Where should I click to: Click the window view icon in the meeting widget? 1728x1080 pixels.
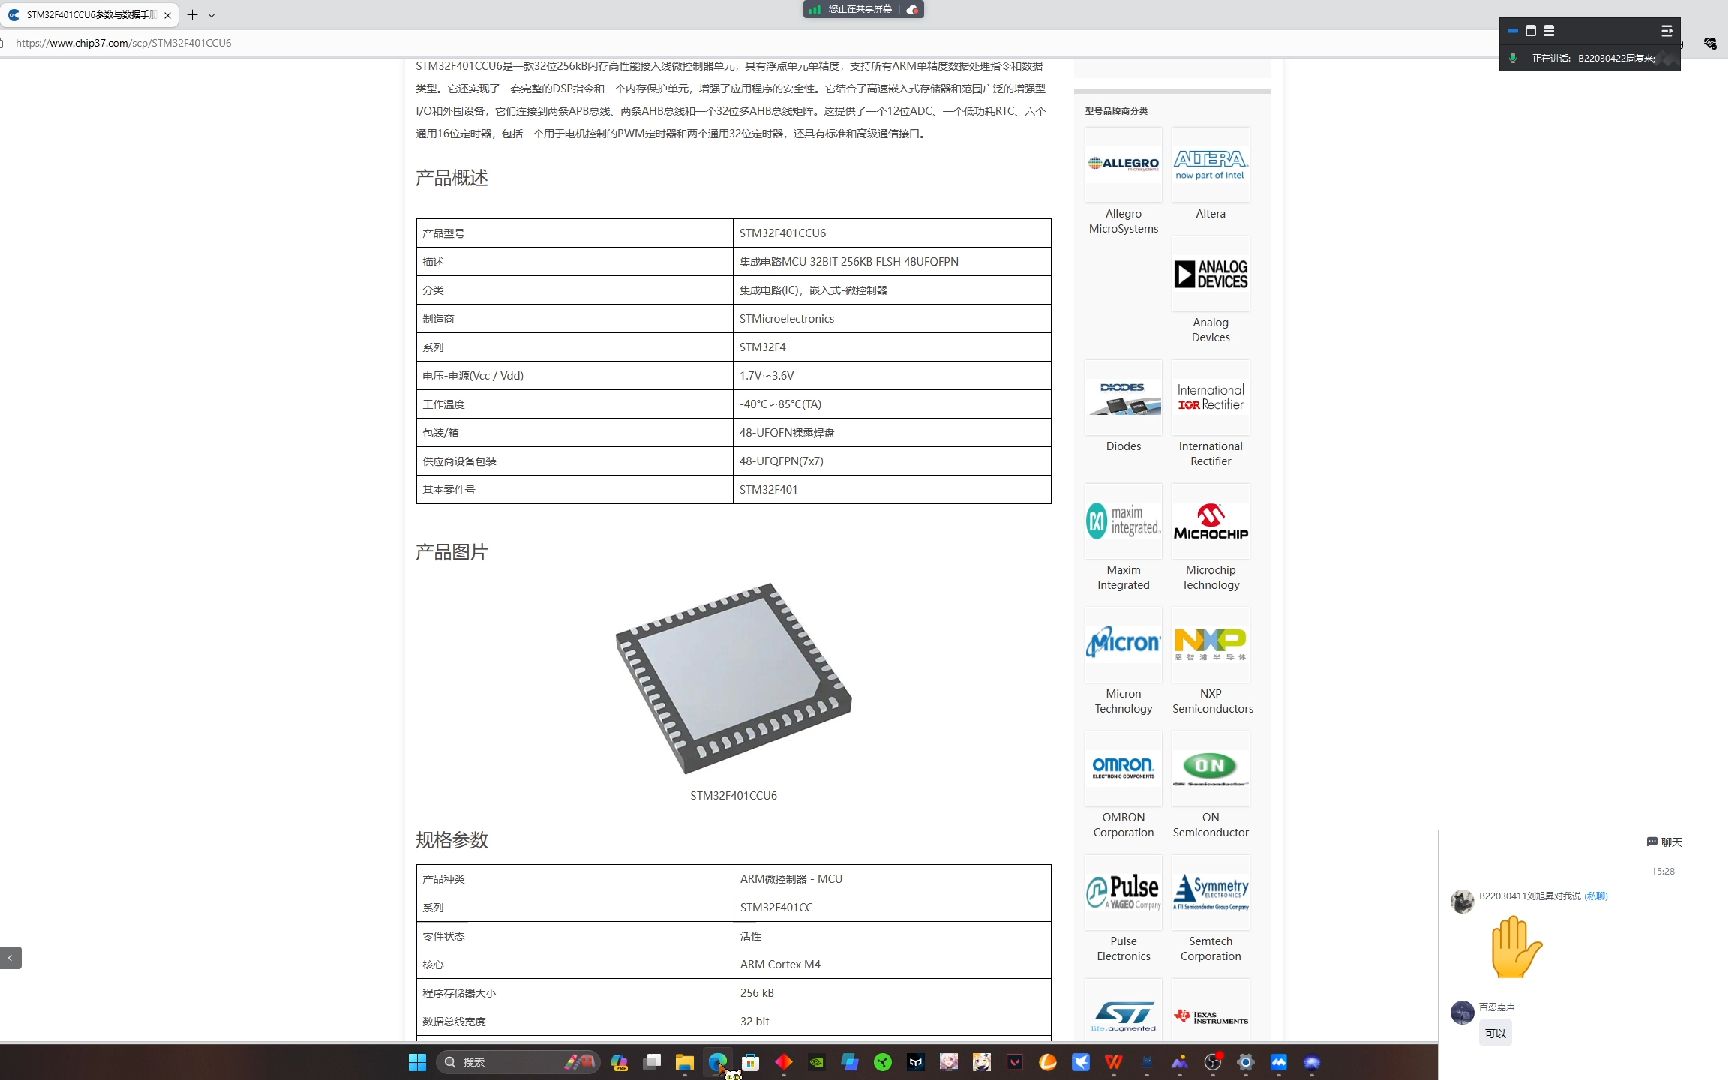tap(1531, 31)
